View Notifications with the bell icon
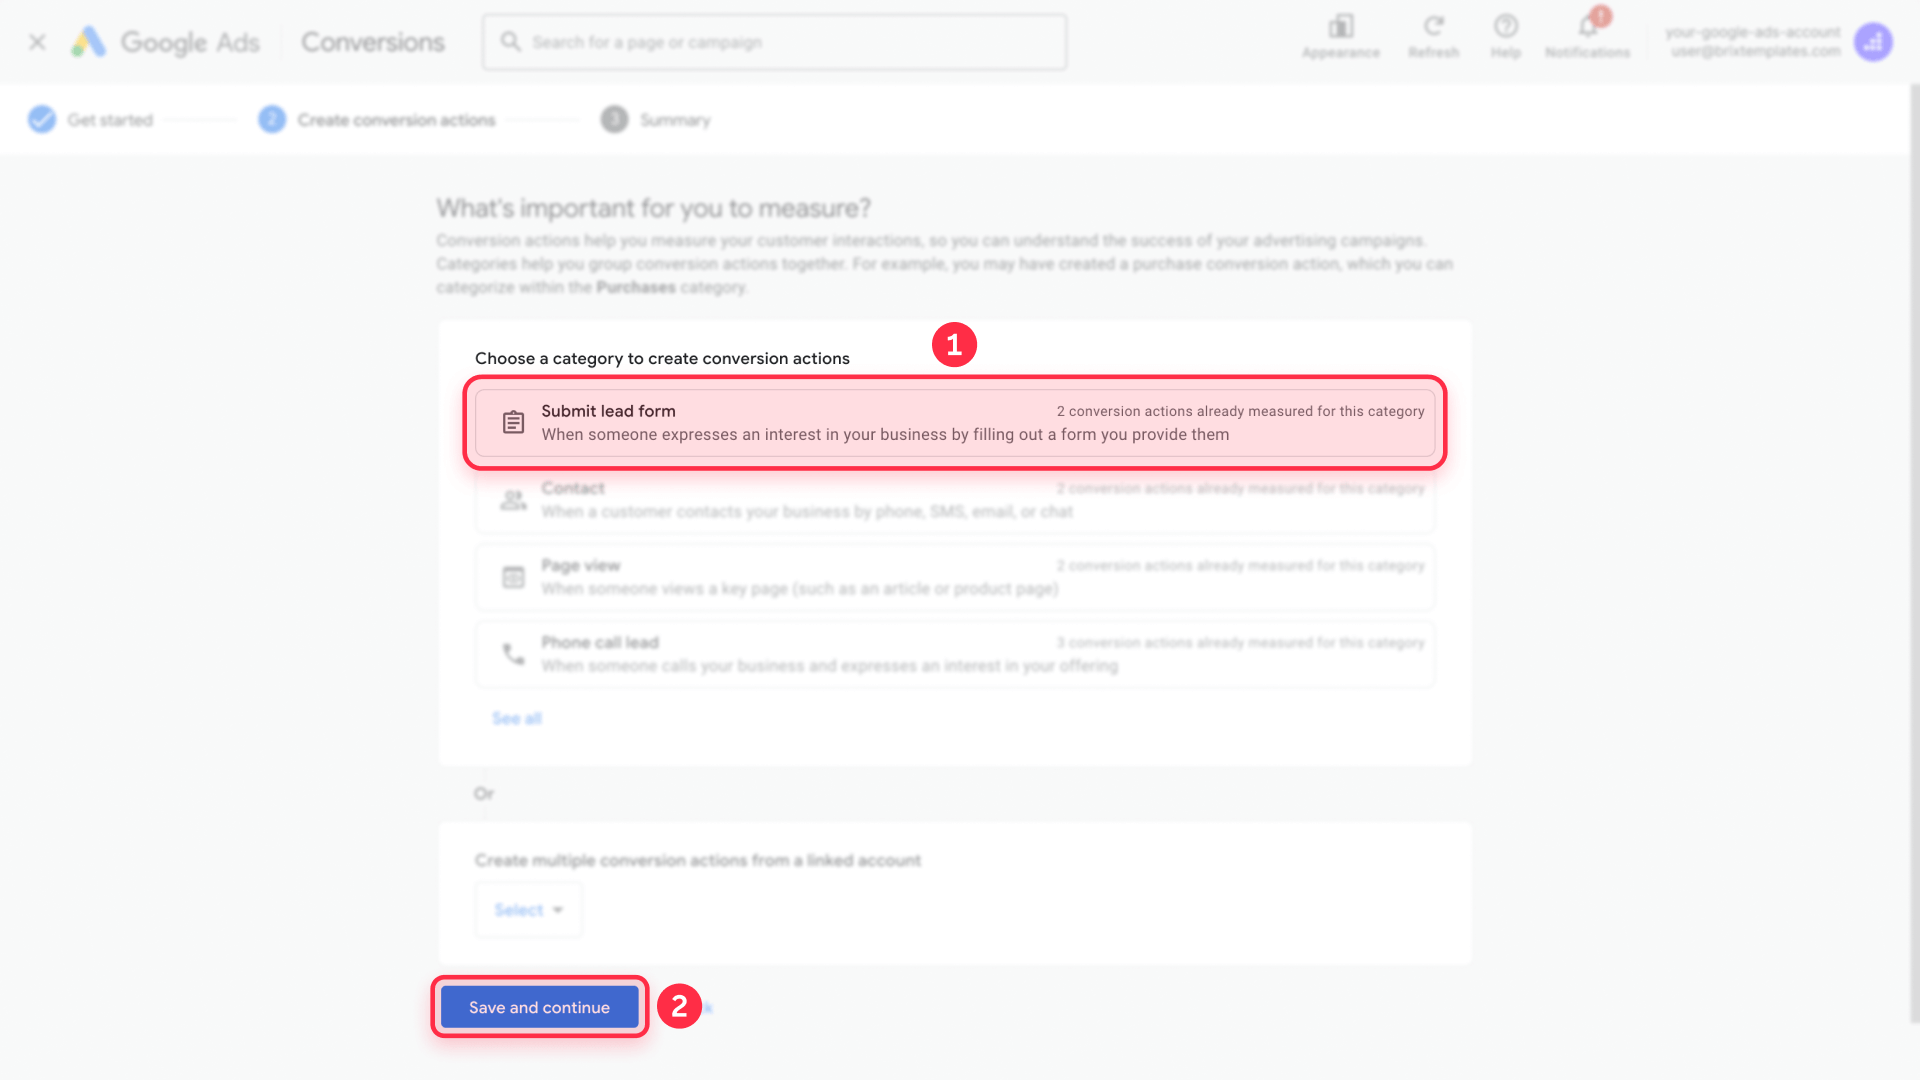The height and width of the screenshot is (1080, 1920). pyautogui.click(x=1587, y=27)
